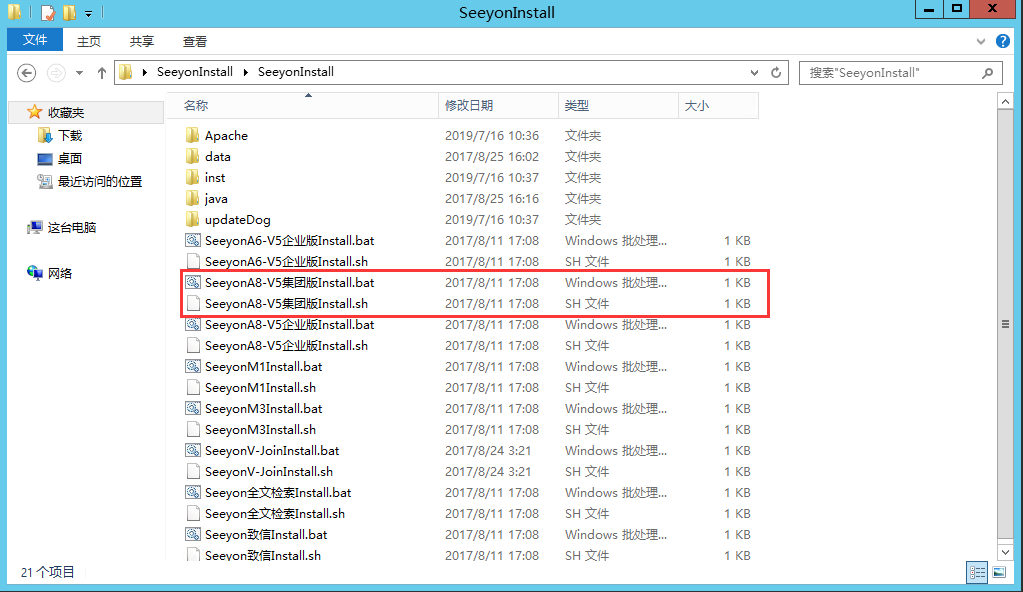Click the new folder quick access icon
The width and height of the screenshot is (1023, 592).
(x=69, y=12)
